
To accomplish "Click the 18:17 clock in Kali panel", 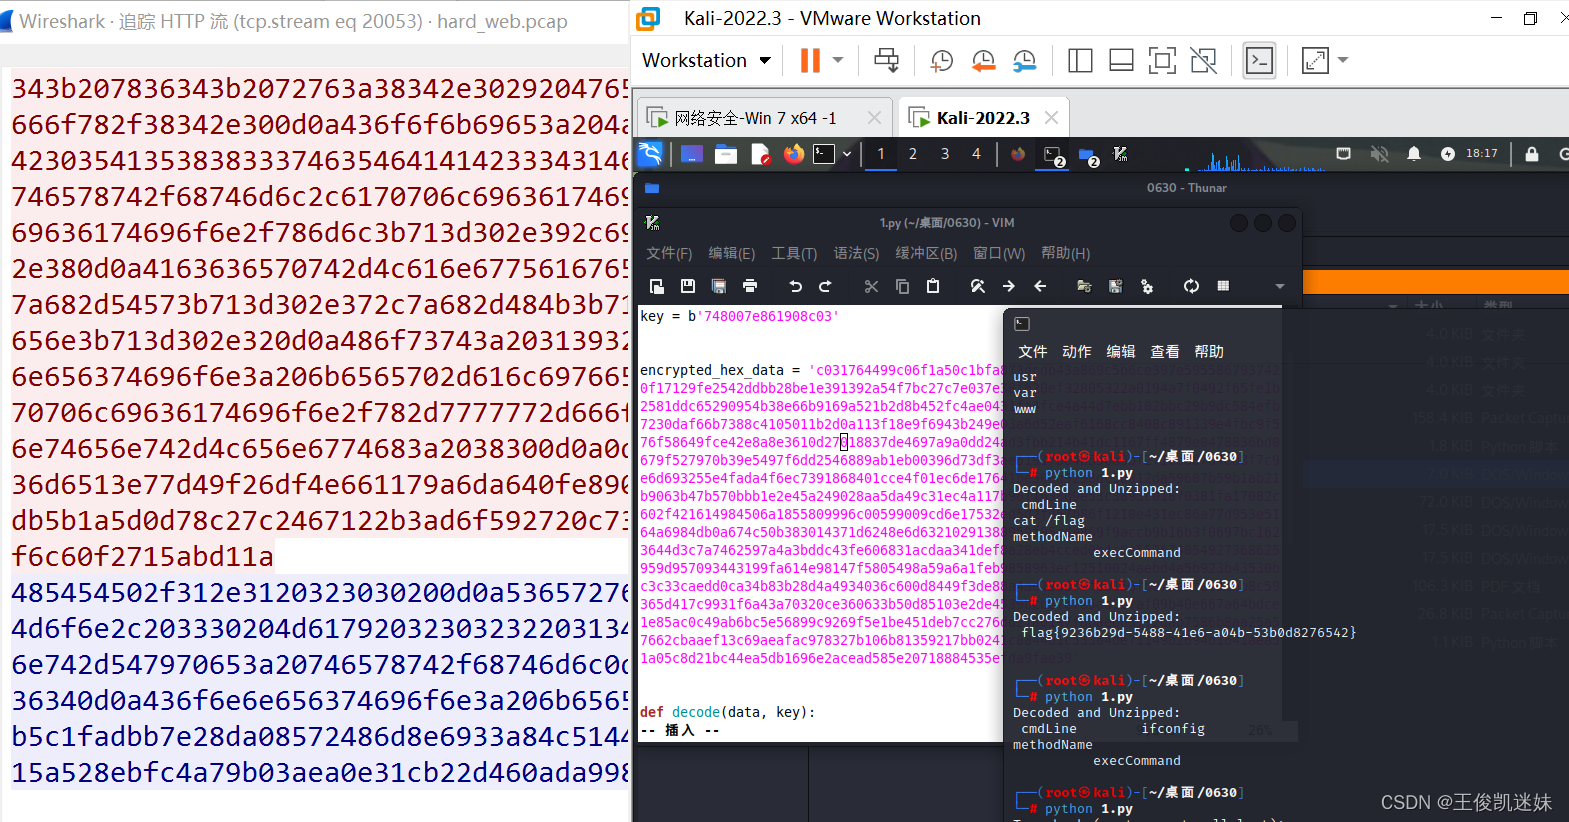I will pos(1482,154).
